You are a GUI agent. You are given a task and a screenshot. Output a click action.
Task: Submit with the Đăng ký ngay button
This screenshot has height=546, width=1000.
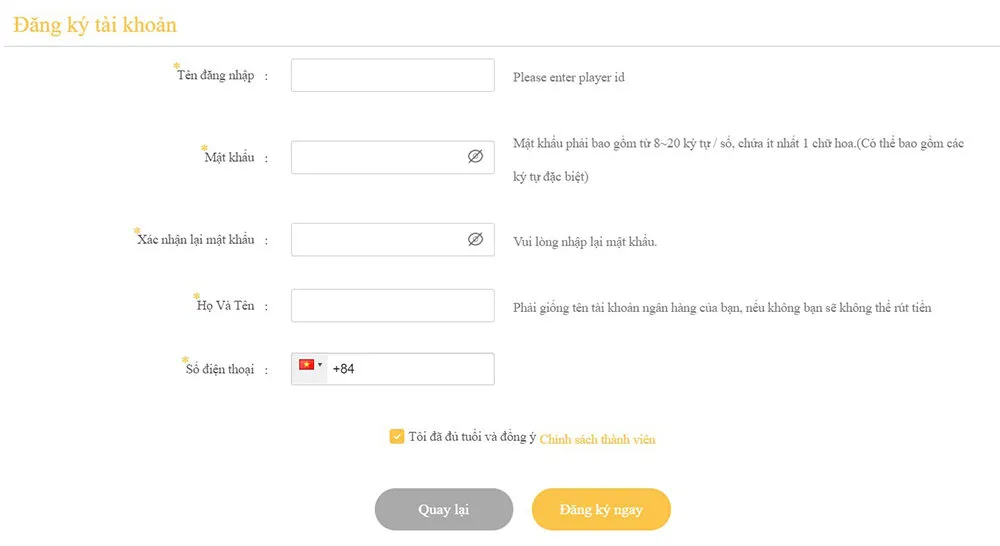(x=601, y=509)
